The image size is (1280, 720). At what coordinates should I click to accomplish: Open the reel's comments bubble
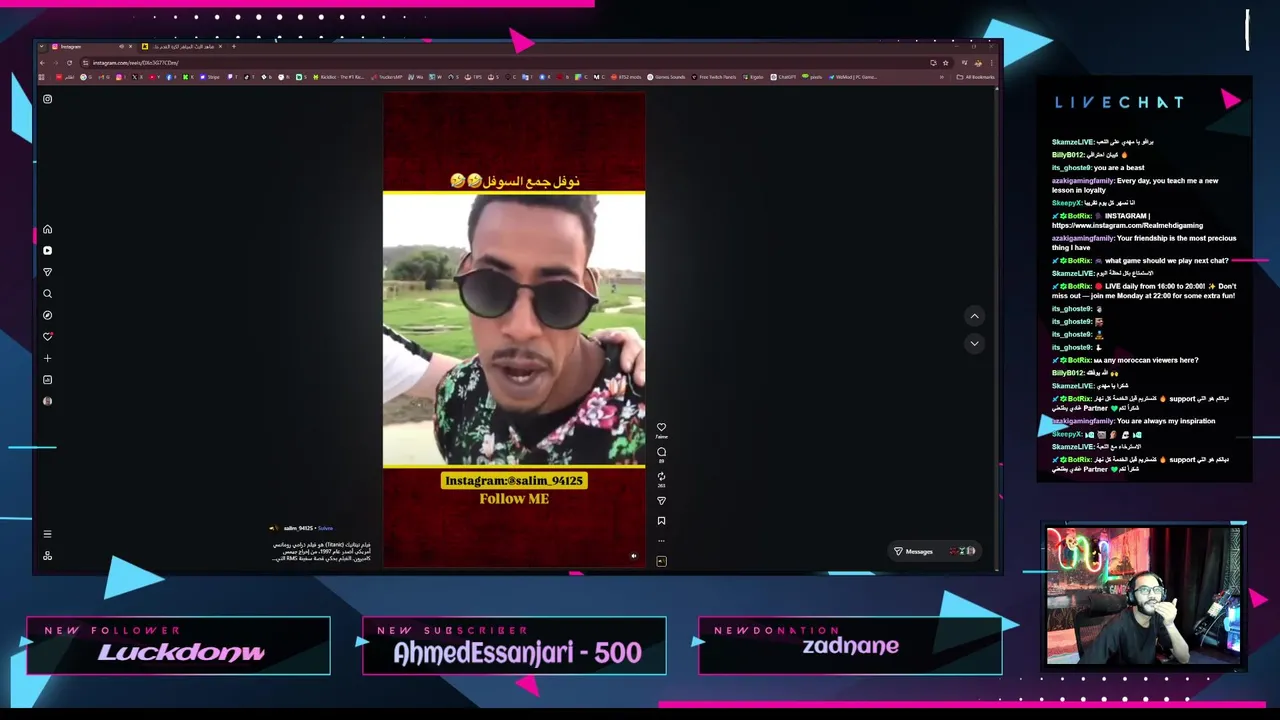[661, 452]
